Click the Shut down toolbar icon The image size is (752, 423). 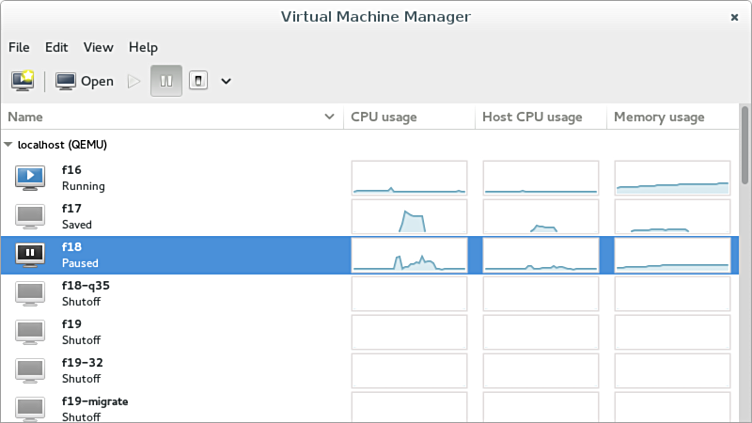(x=198, y=81)
